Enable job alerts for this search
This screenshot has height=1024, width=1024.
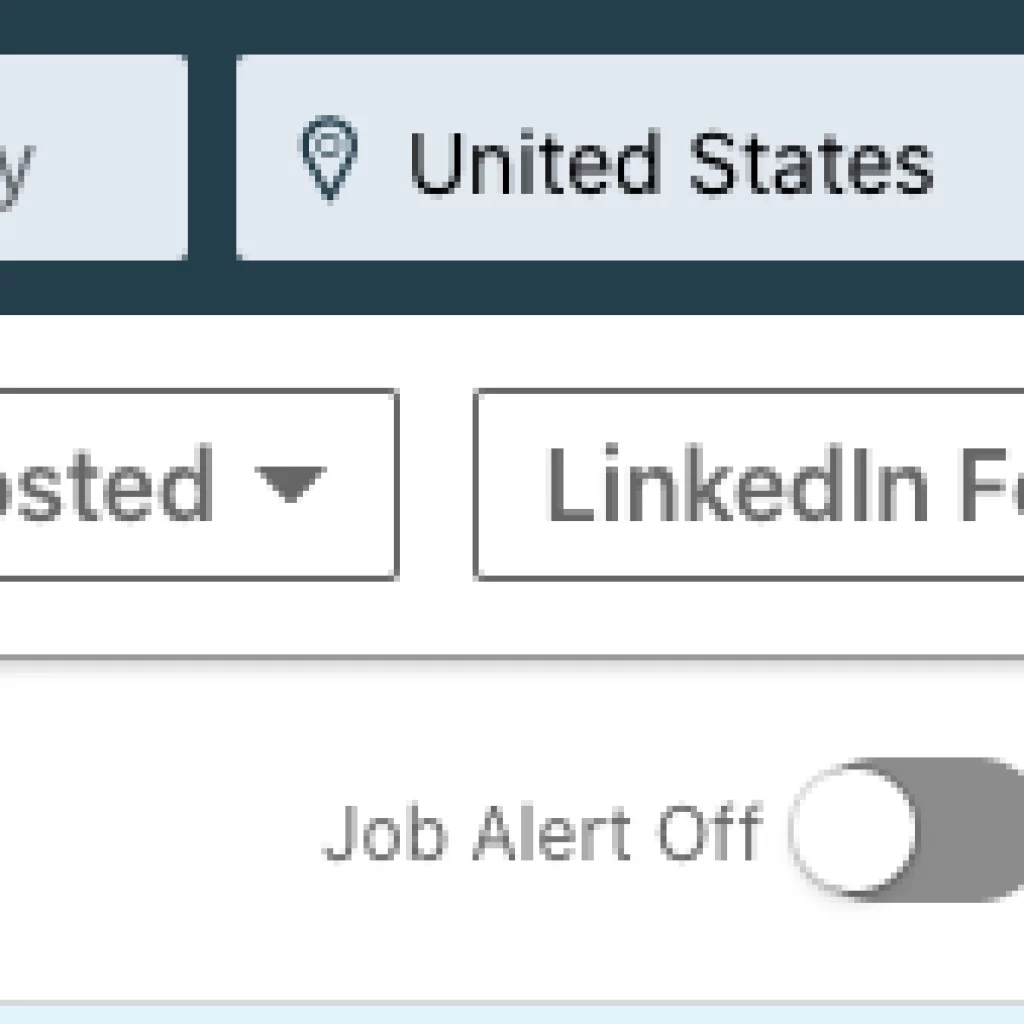pos(908,829)
